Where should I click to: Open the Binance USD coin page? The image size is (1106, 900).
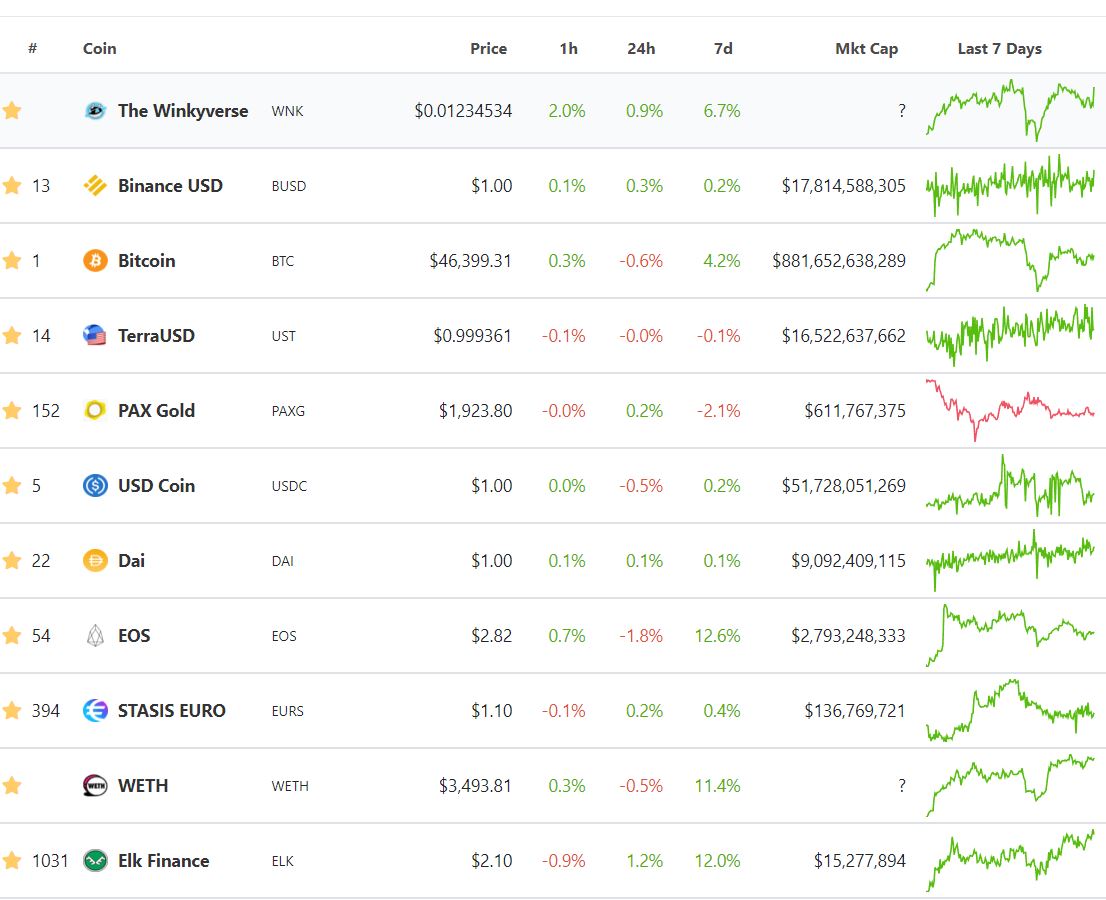tap(170, 186)
